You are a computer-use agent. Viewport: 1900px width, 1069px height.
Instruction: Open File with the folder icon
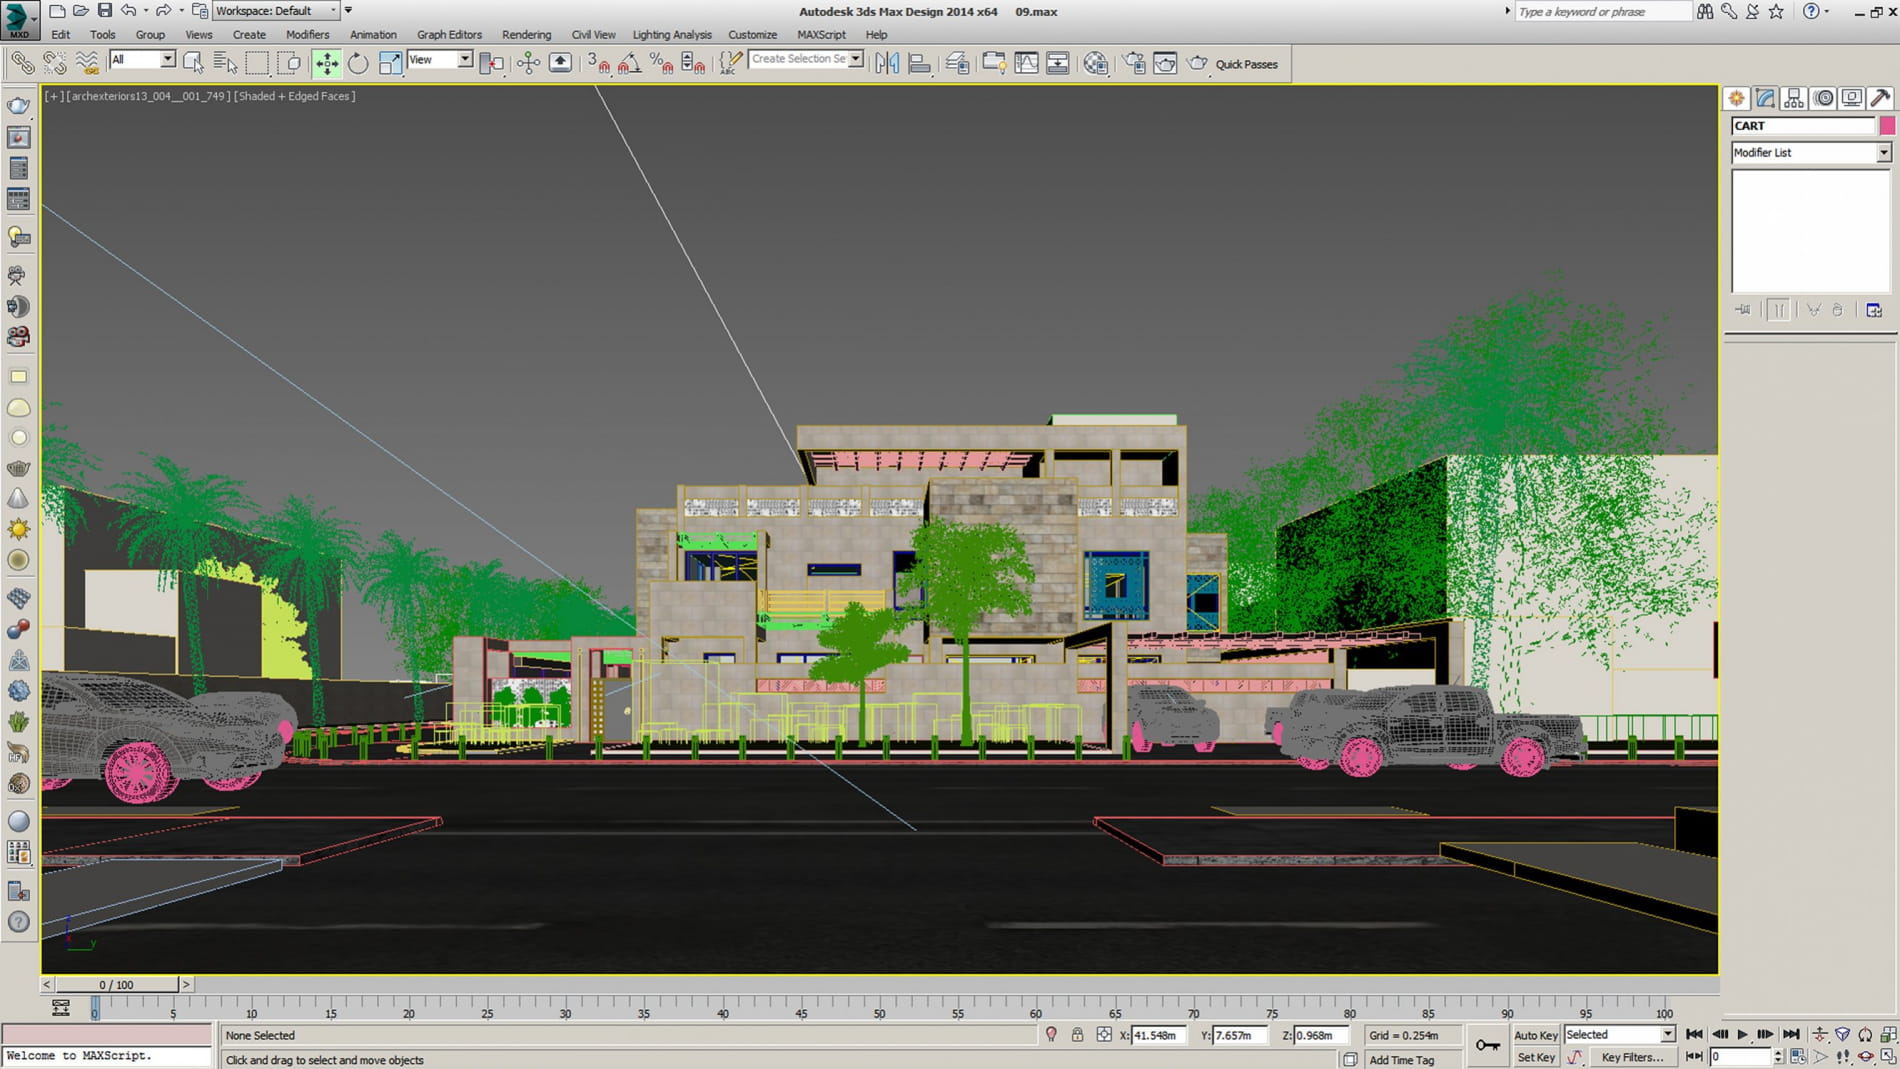point(80,11)
